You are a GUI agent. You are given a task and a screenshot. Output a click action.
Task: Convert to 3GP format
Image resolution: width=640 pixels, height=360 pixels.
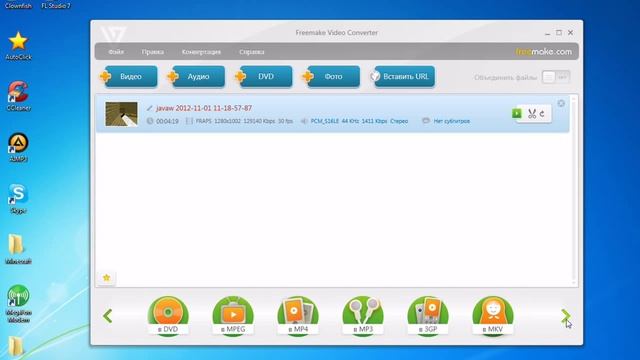428,316
